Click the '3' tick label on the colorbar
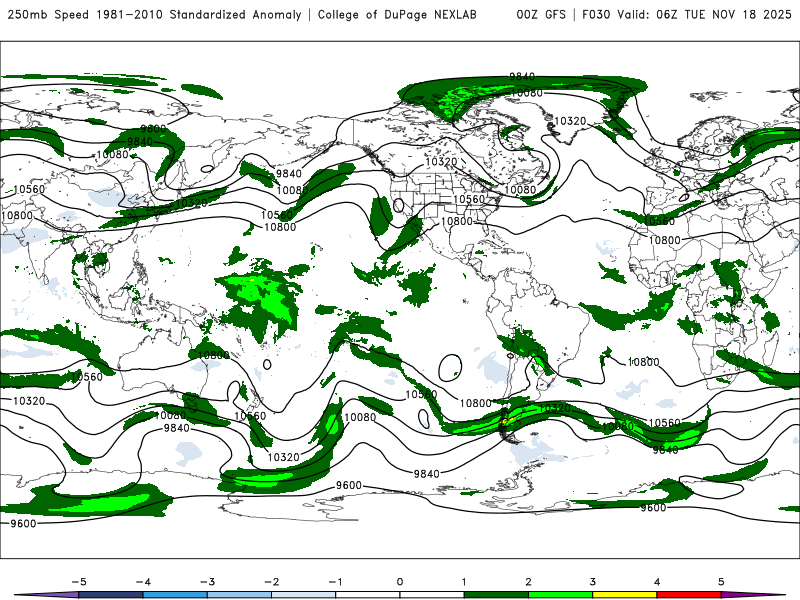This screenshot has height=600, width=800. pyautogui.click(x=592, y=582)
